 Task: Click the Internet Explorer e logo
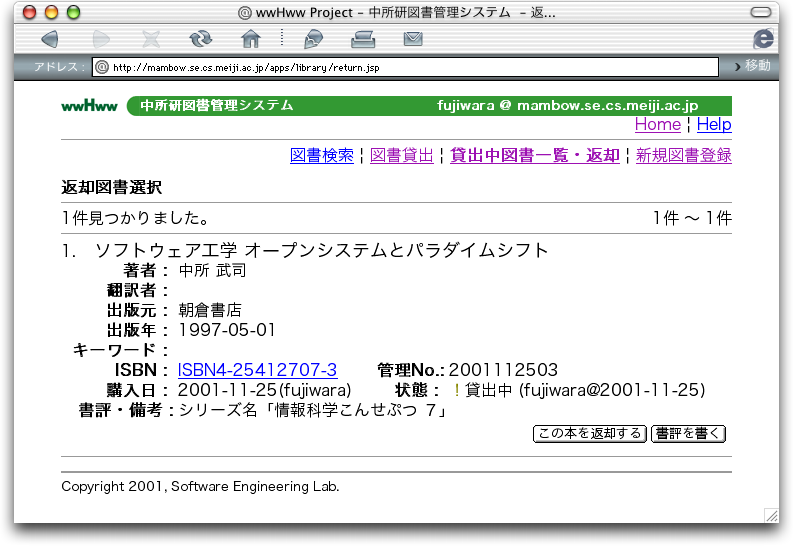[x=763, y=38]
